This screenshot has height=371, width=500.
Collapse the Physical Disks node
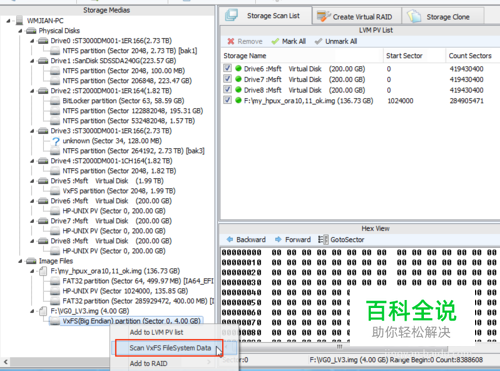tap(20, 31)
